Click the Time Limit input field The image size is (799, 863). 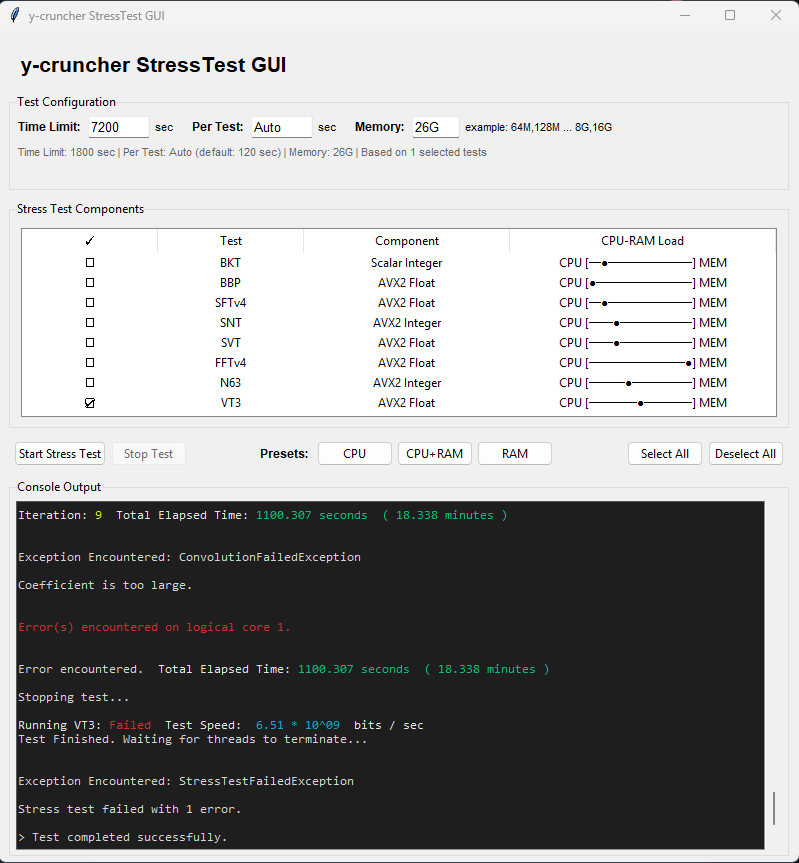(x=118, y=127)
